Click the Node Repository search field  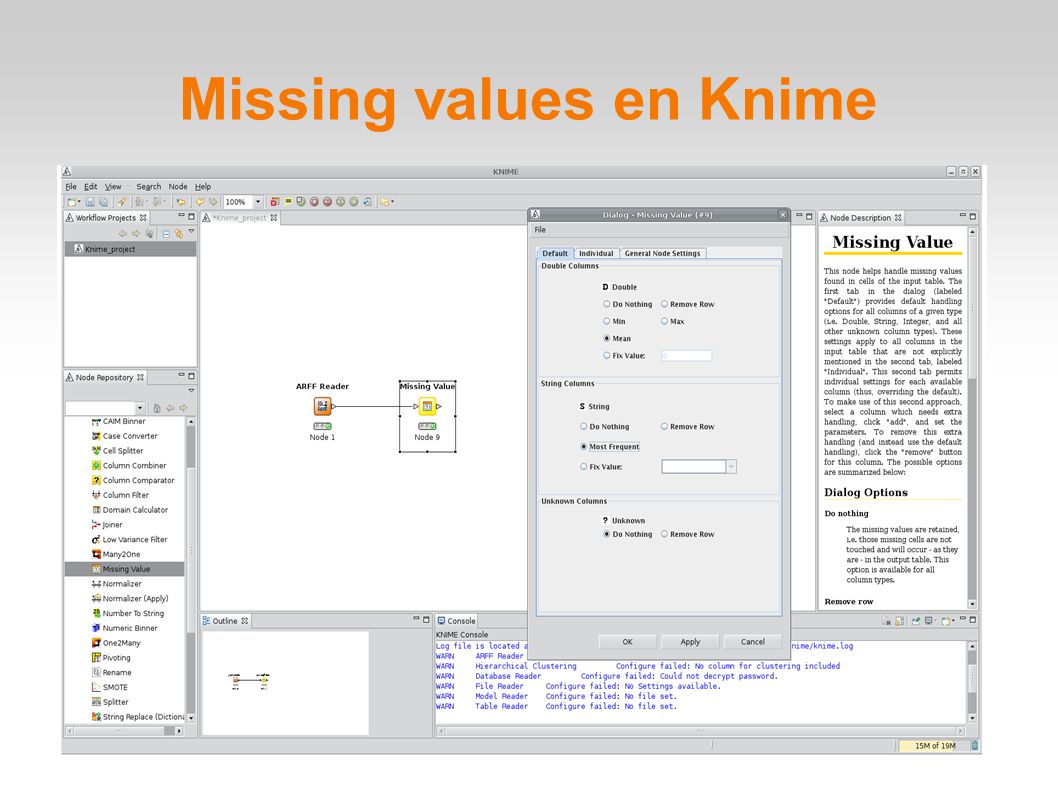click(x=101, y=408)
